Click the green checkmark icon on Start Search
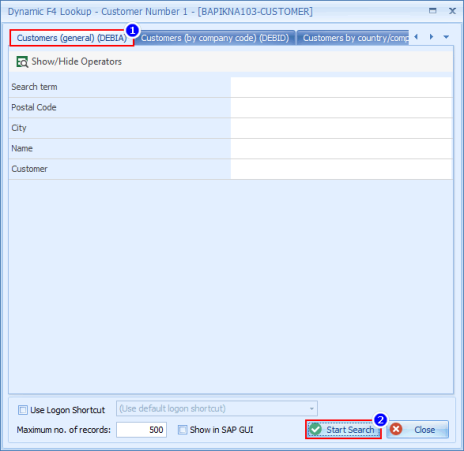Image resolution: width=464 pixels, height=451 pixels. coord(315,429)
